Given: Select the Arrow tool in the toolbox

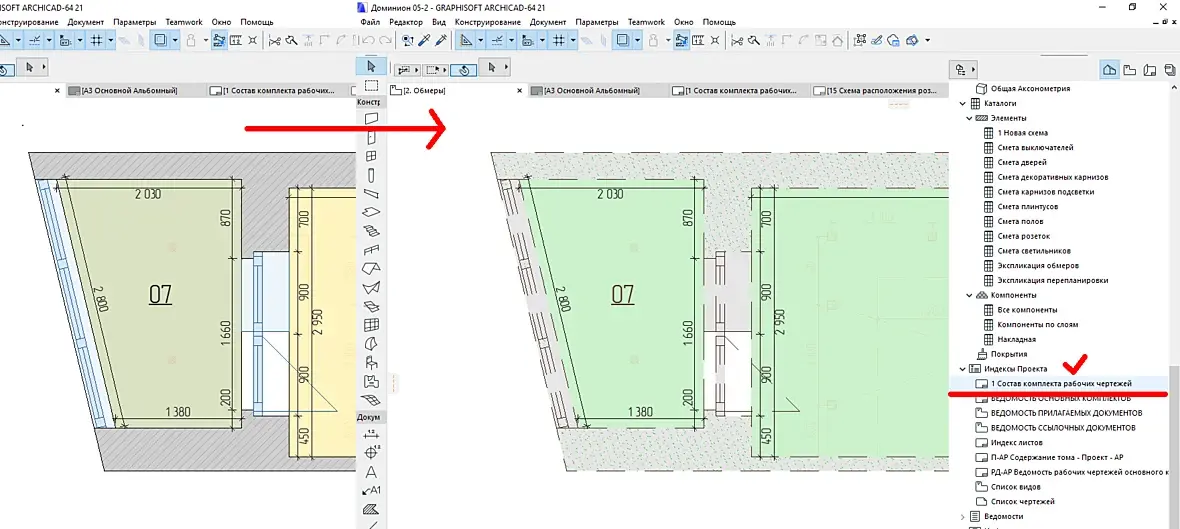Looking at the screenshot, I should click(370, 66).
